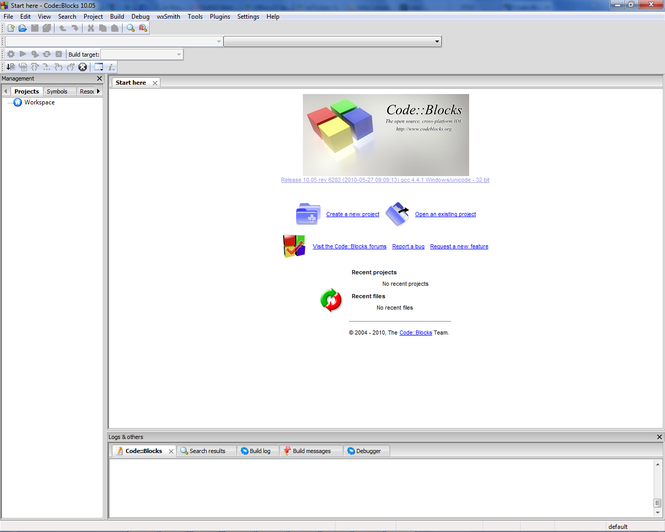This screenshot has width=665, height=532.
Task: Click the Run to cursor icon
Action: [x=23, y=67]
